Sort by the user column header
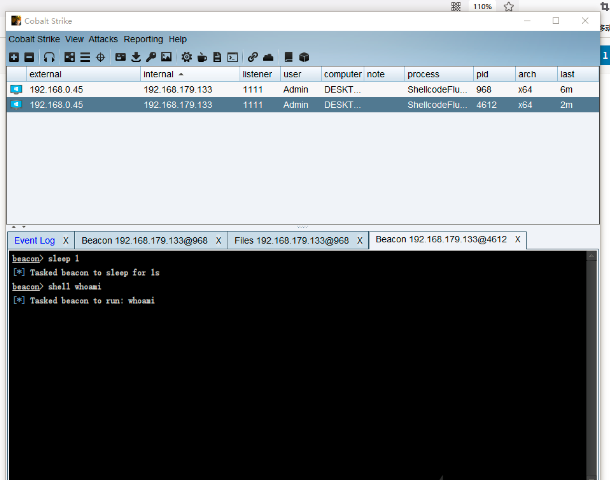The height and width of the screenshot is (480, 610). click(300, 74)
